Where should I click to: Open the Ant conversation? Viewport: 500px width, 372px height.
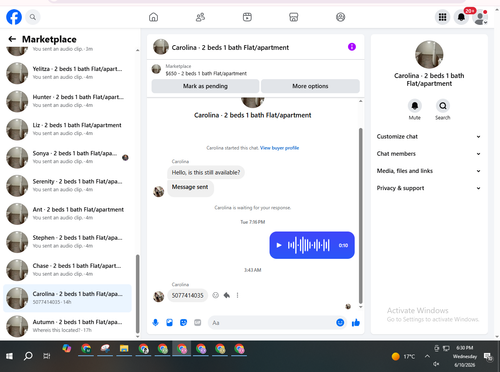[67, 213]
